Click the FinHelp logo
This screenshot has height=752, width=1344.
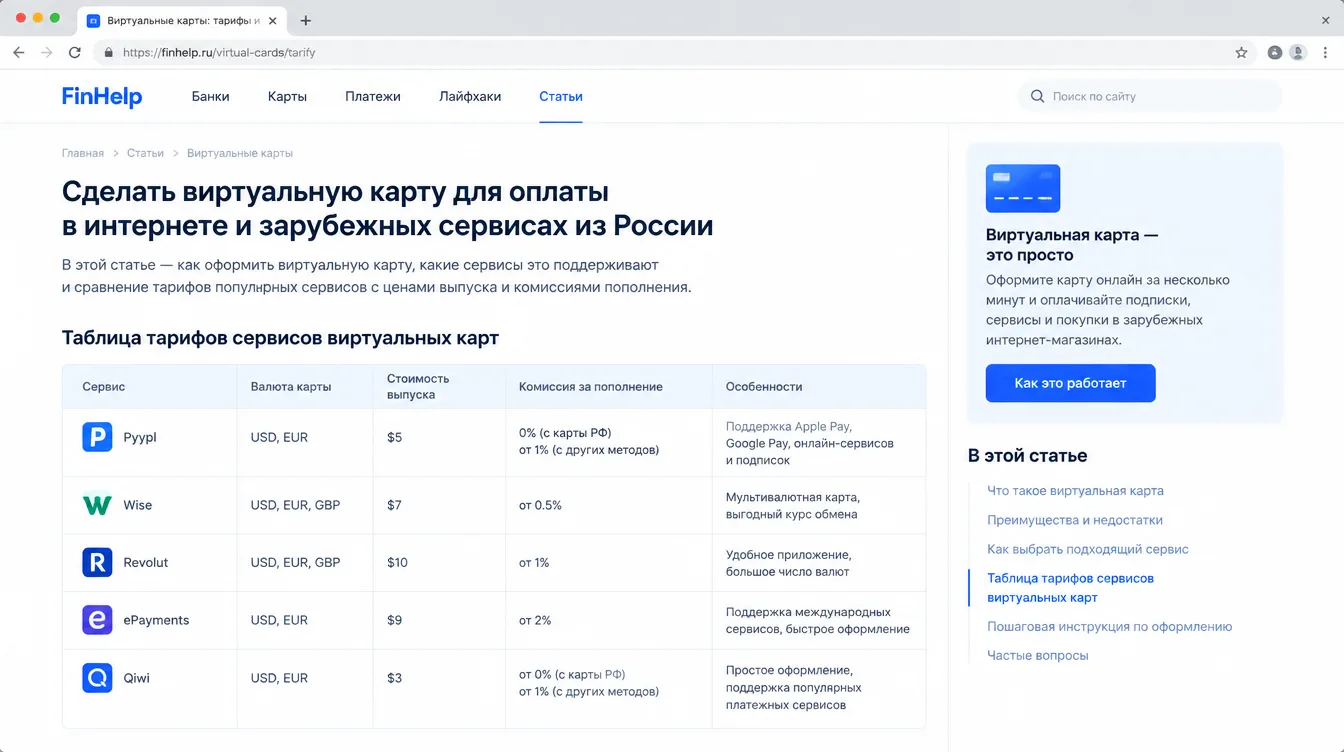pyautogui.click(x=102, y=97)
